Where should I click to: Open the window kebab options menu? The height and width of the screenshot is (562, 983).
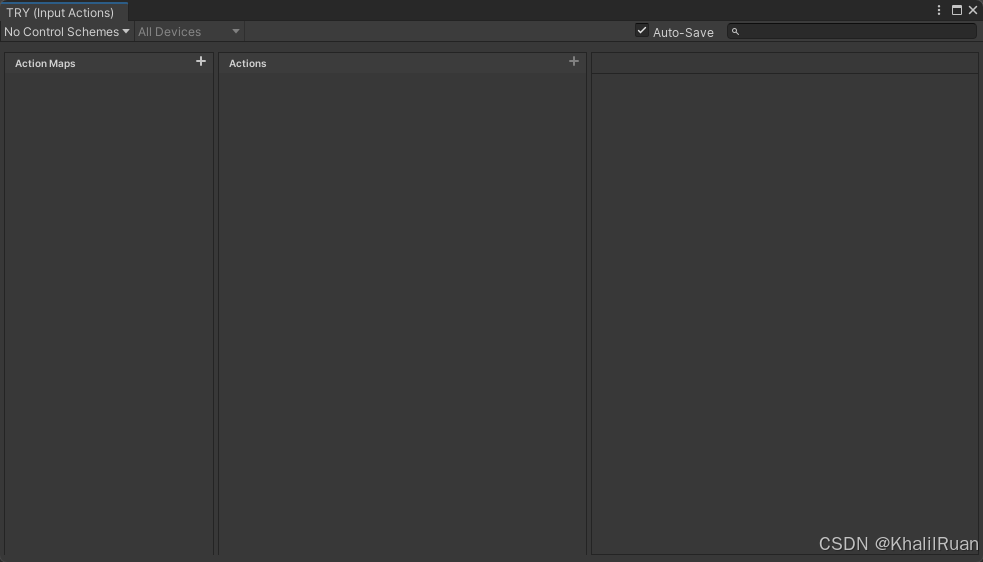(938, 10)
